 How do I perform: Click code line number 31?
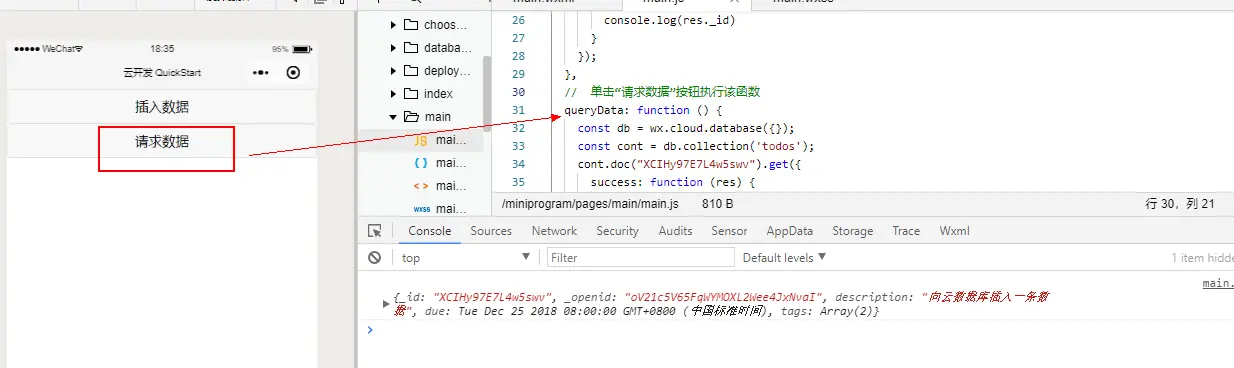point(517,110)
